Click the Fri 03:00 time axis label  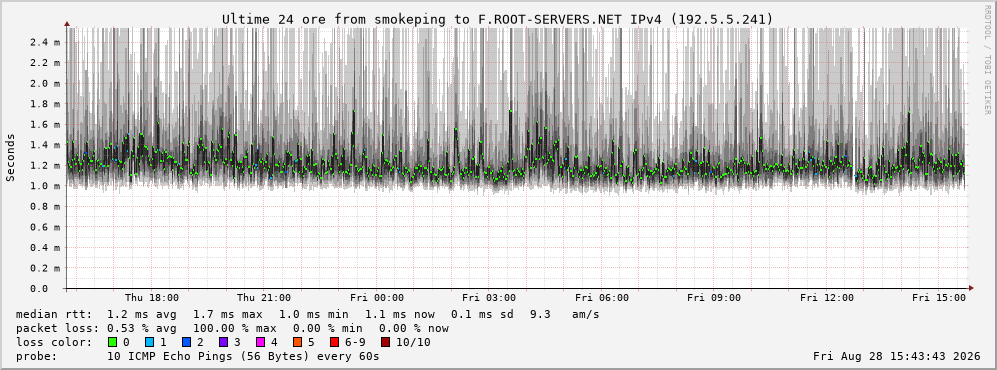point(489,298)
